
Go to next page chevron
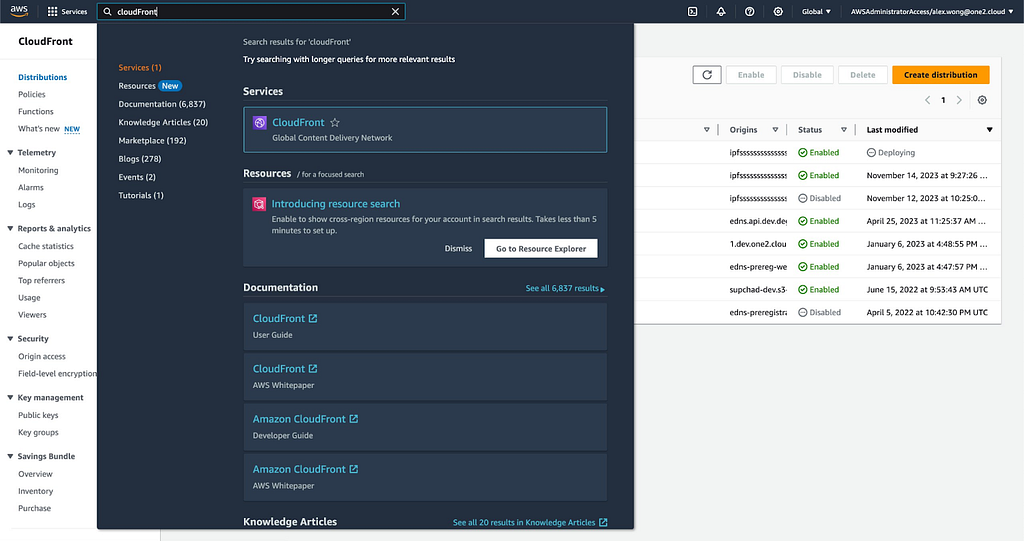coord(959,100)
